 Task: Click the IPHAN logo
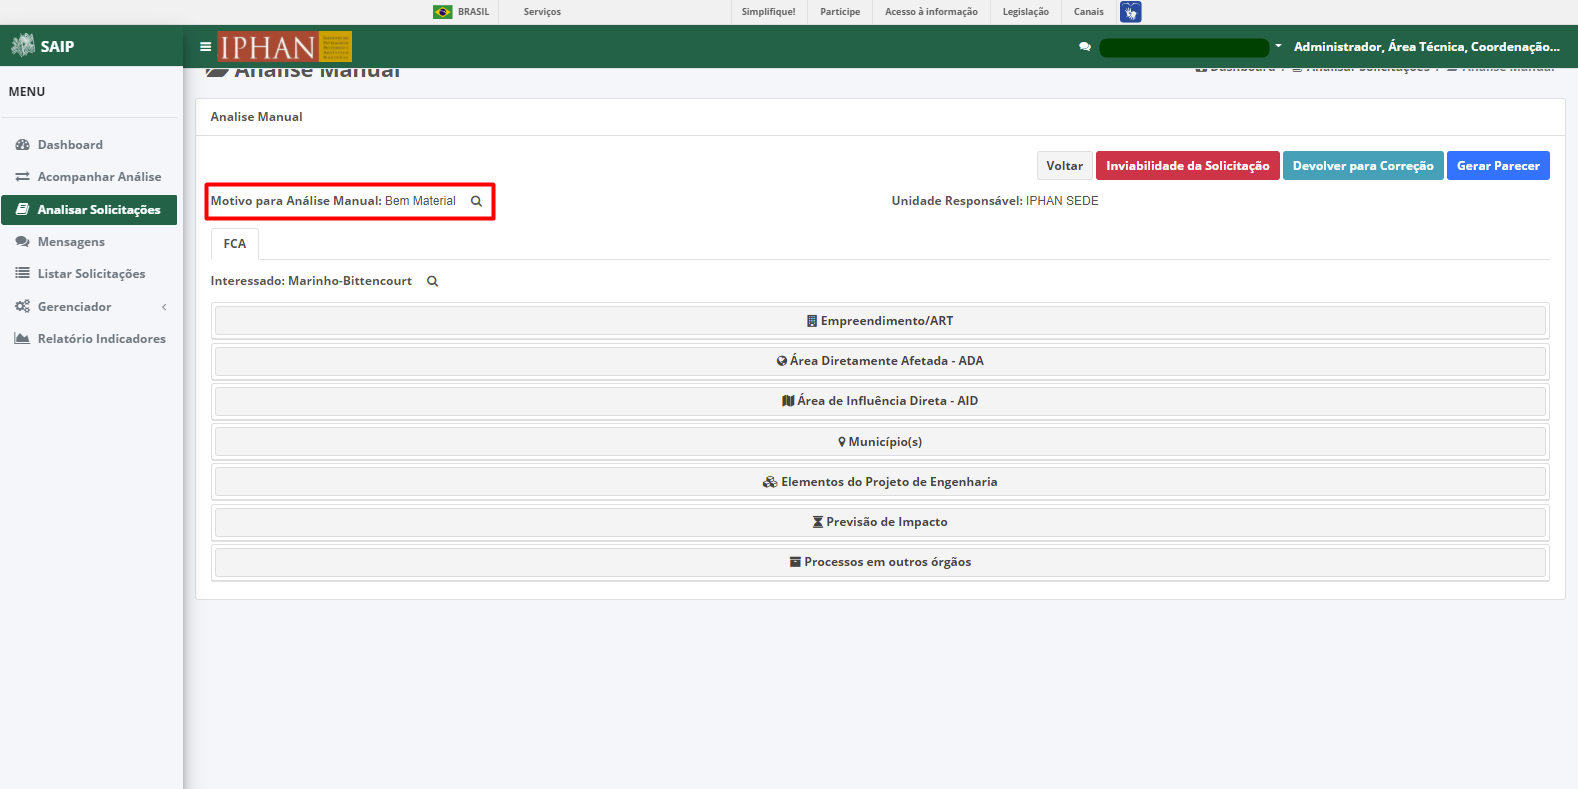[x=285, y=47]
